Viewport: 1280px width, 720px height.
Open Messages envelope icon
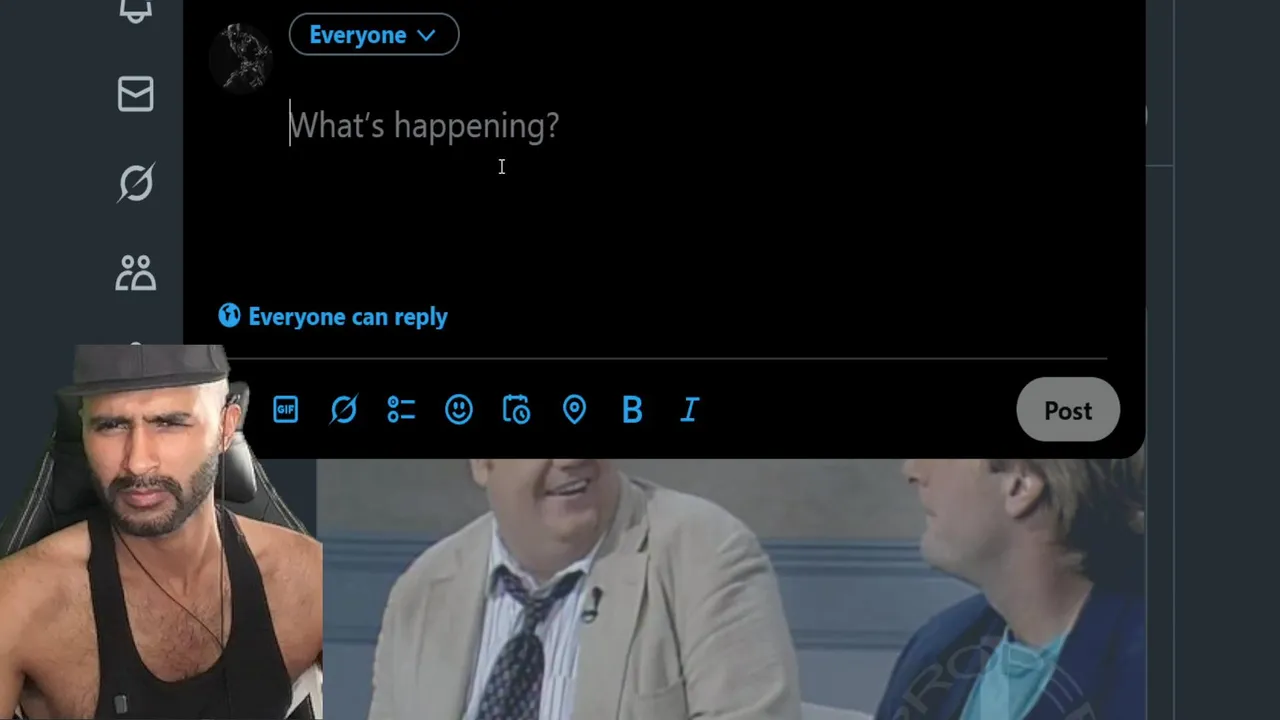136,94
